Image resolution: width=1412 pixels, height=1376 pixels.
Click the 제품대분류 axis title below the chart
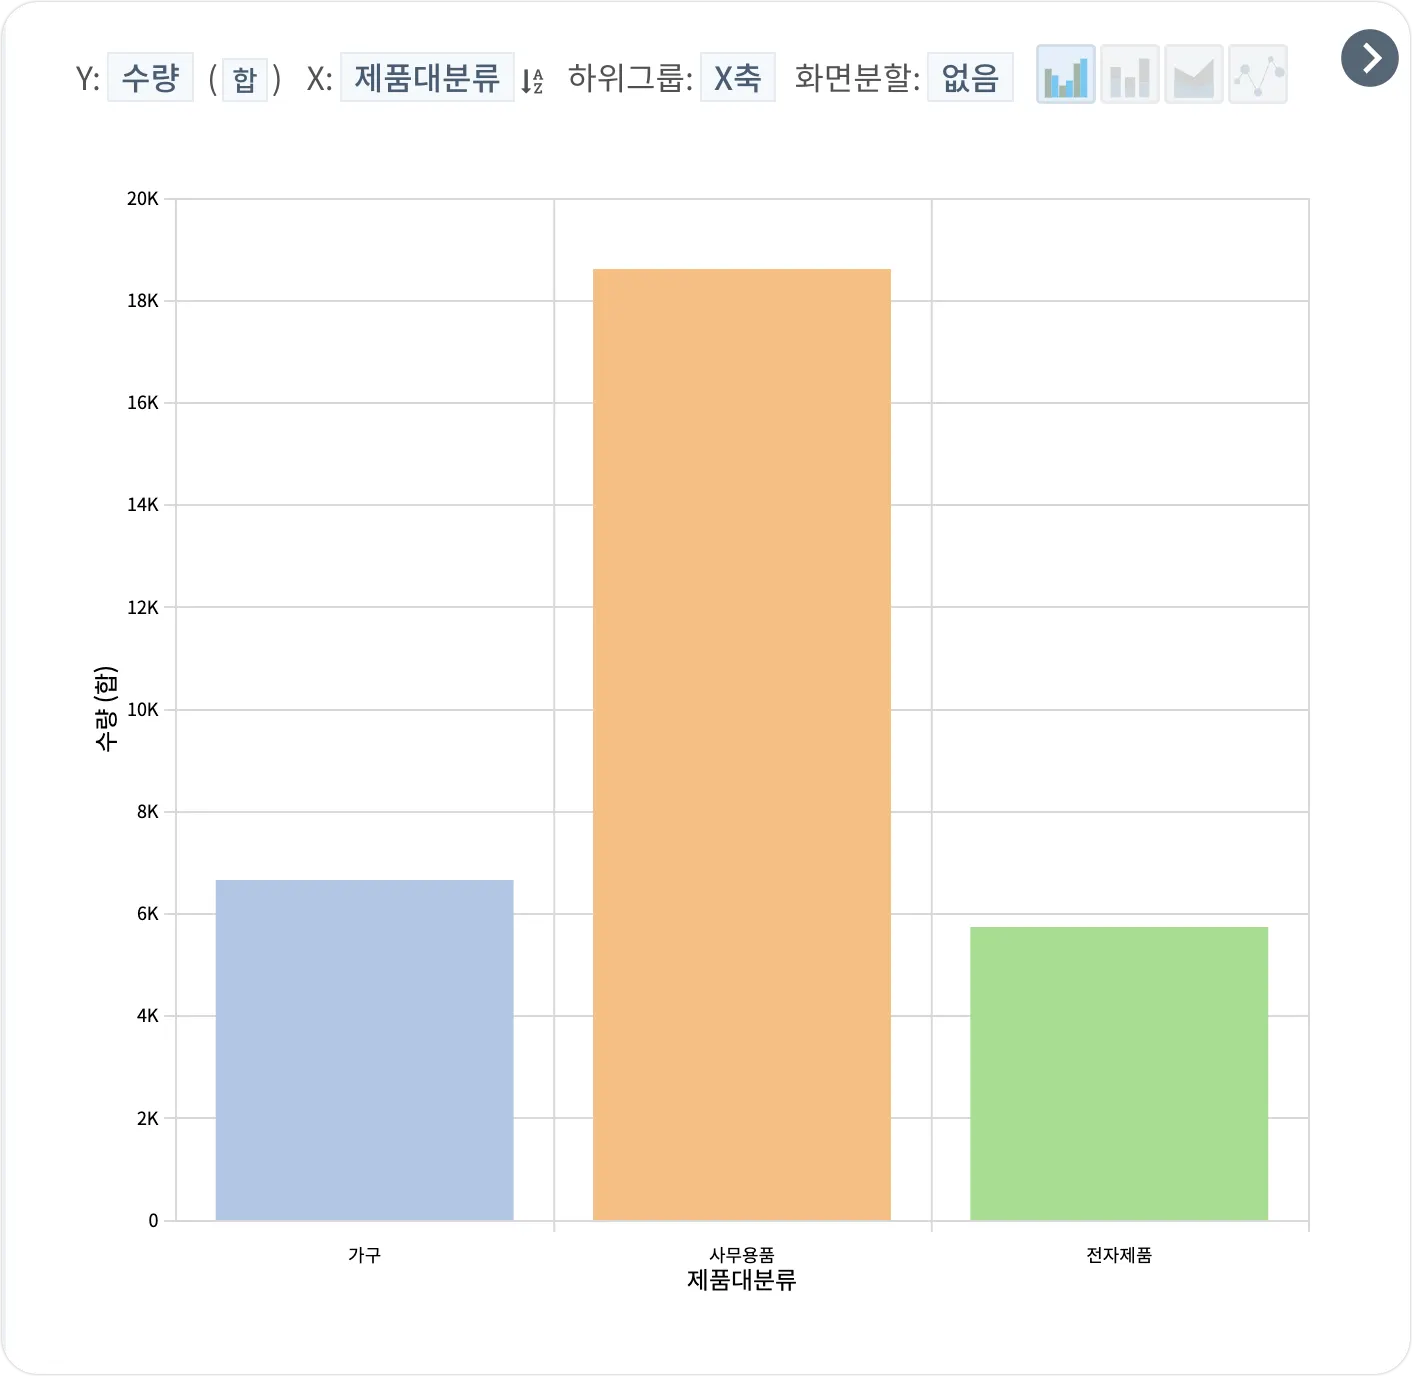(742, 1280)
